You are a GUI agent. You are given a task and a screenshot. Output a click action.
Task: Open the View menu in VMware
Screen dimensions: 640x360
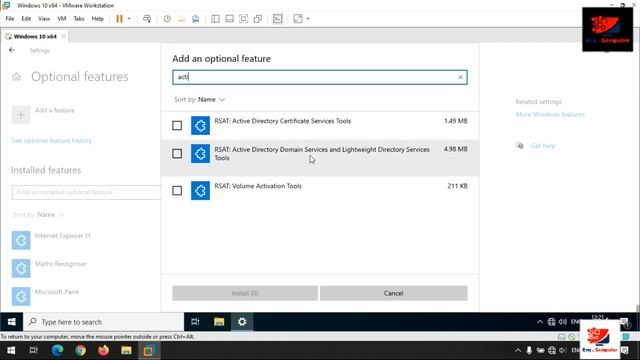coord(44,19)
